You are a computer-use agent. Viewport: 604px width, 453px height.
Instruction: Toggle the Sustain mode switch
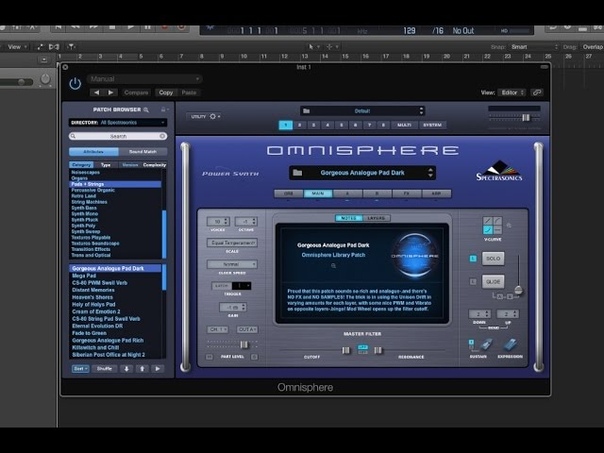point(471,344)
